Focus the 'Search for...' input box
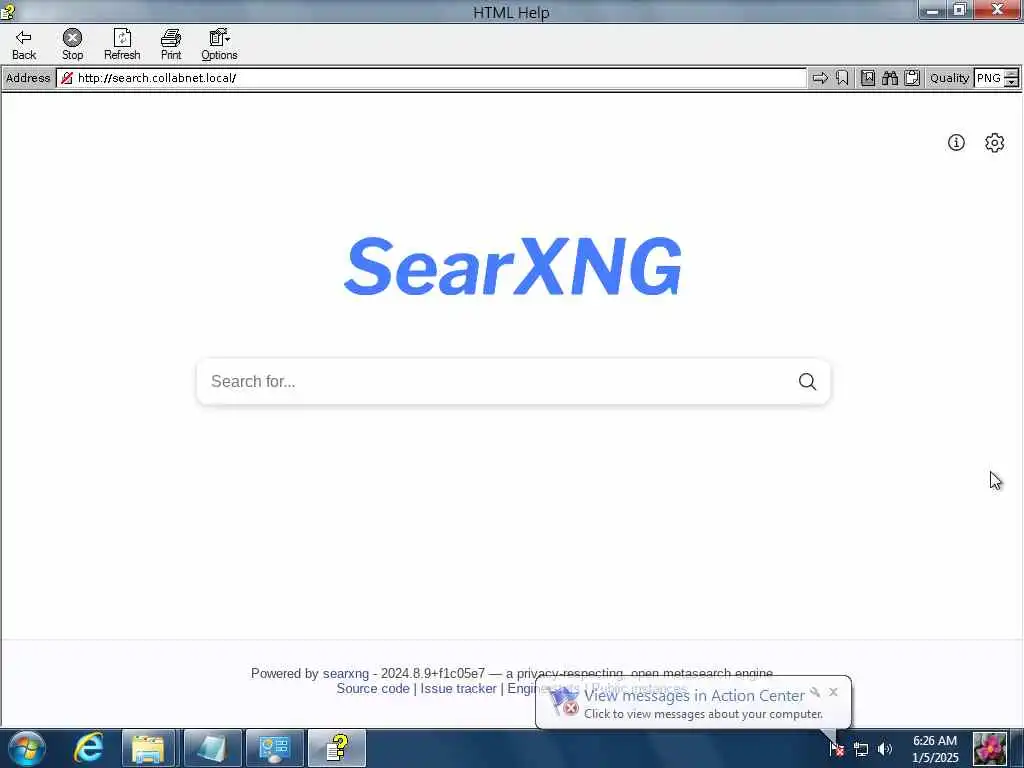Image resolution: width=1024 pixels, height=768 pixels. (496, 381)
